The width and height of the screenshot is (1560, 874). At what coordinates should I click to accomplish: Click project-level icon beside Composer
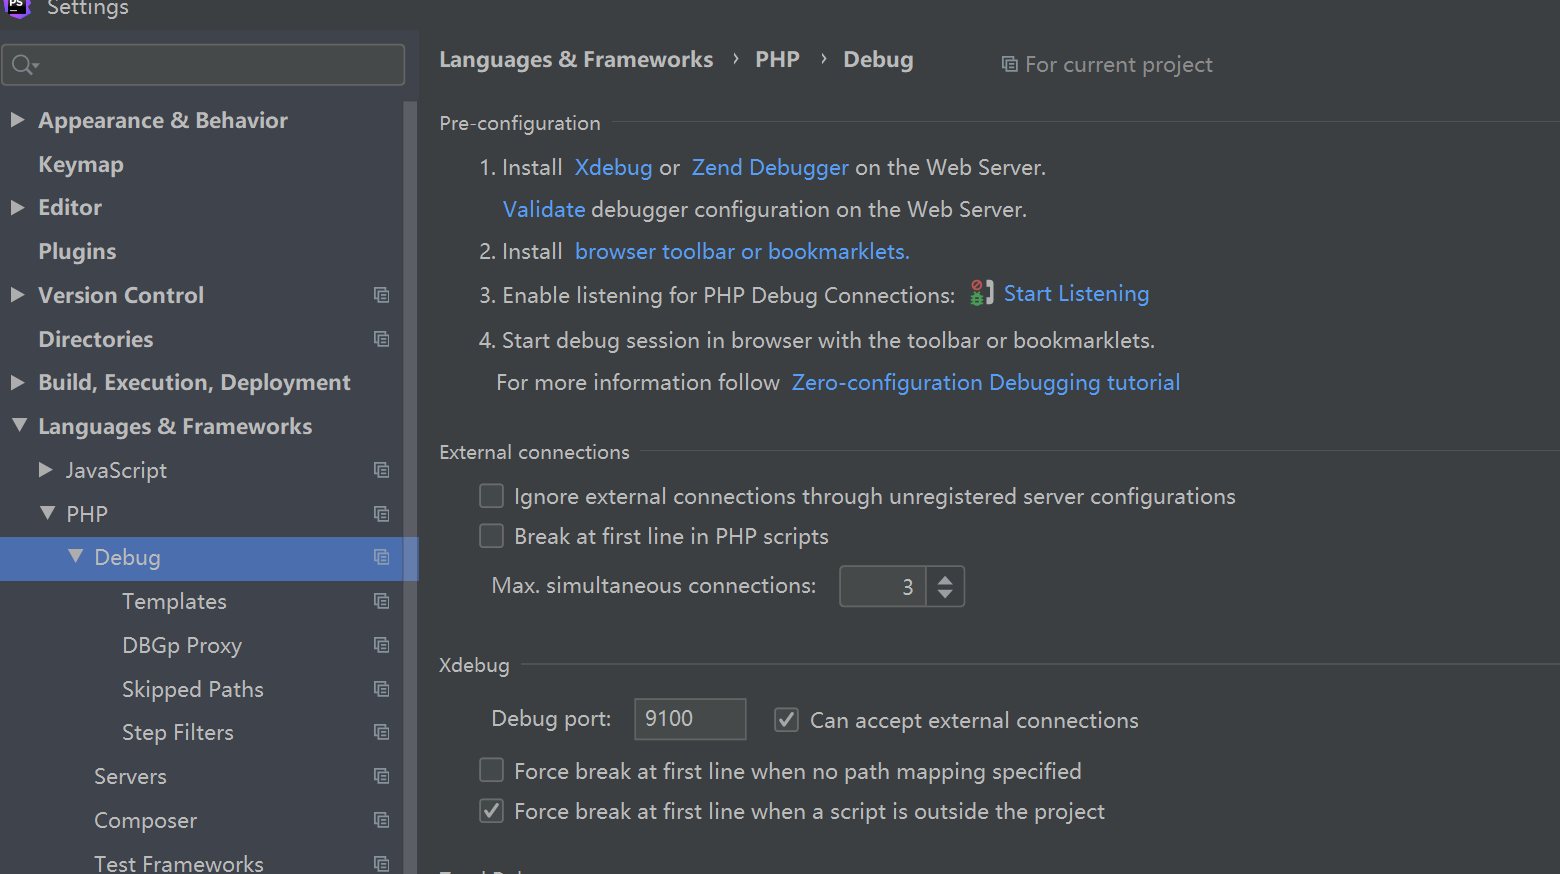click(381, 820)
